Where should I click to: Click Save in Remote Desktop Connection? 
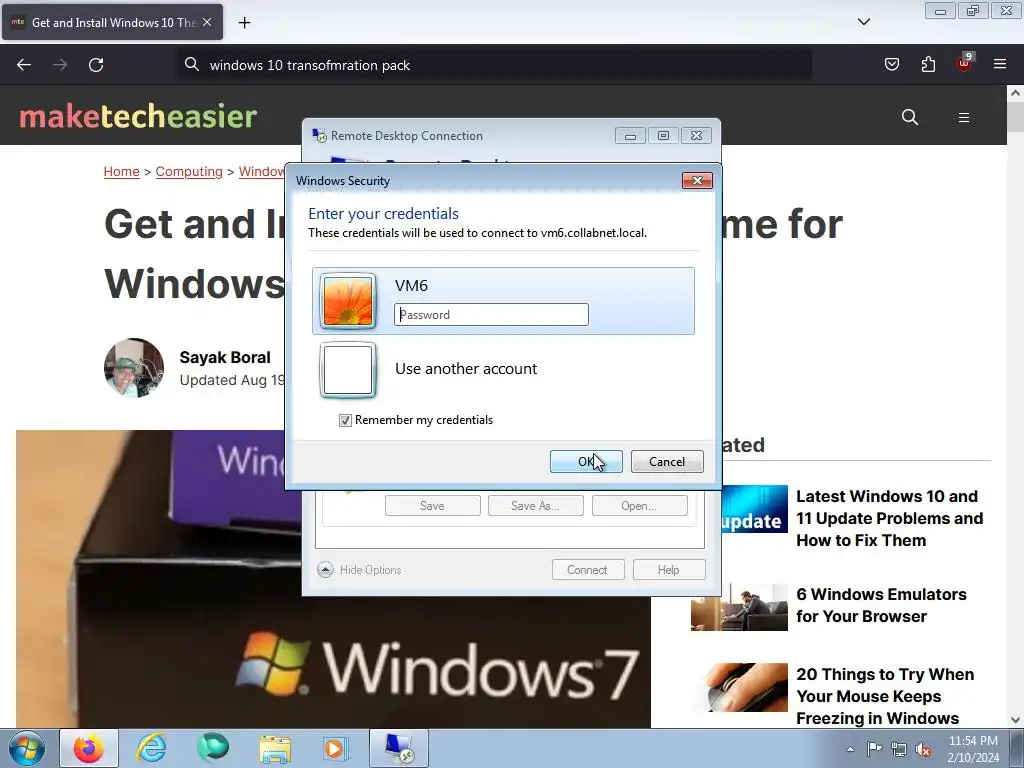point(432,505)
